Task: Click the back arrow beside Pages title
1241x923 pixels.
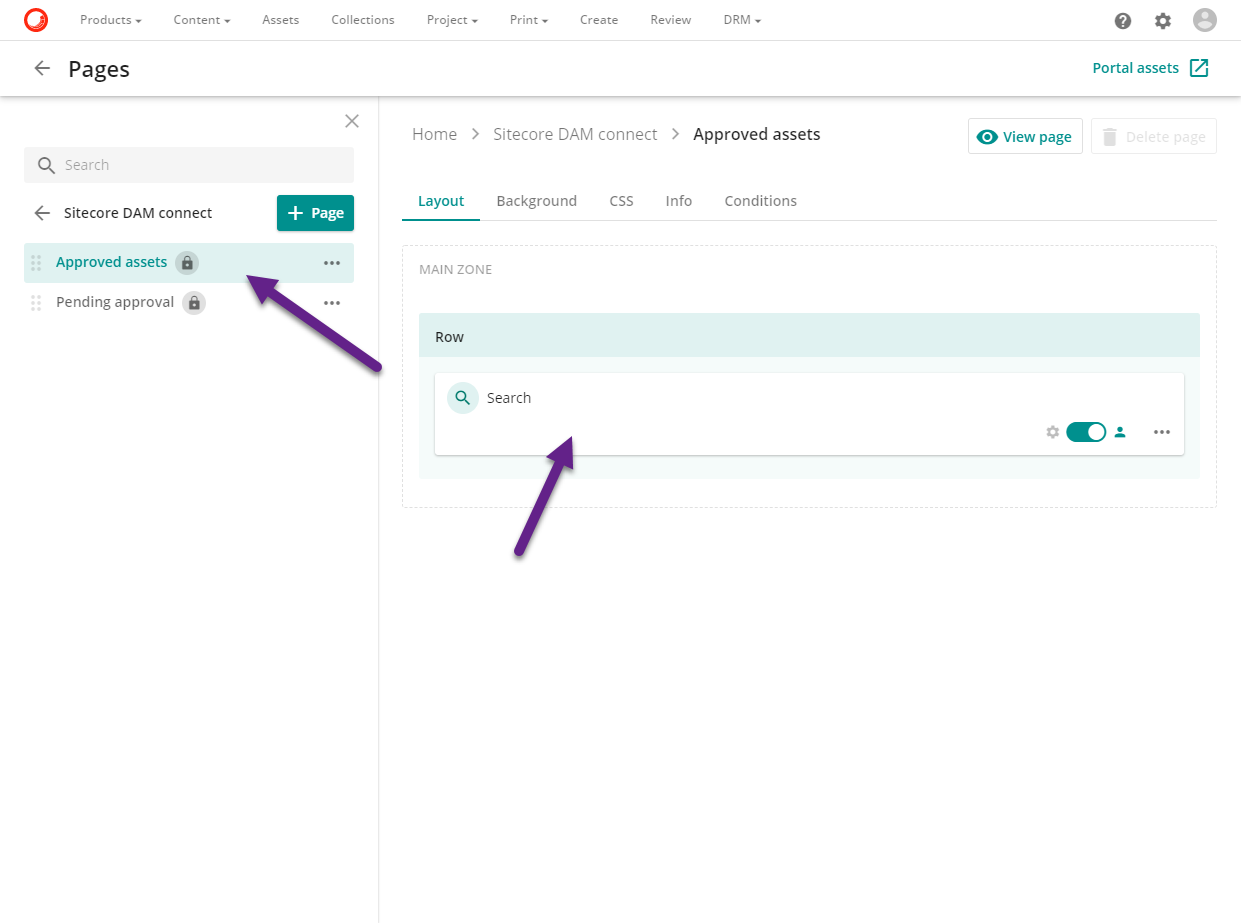Action: point(42,68)
